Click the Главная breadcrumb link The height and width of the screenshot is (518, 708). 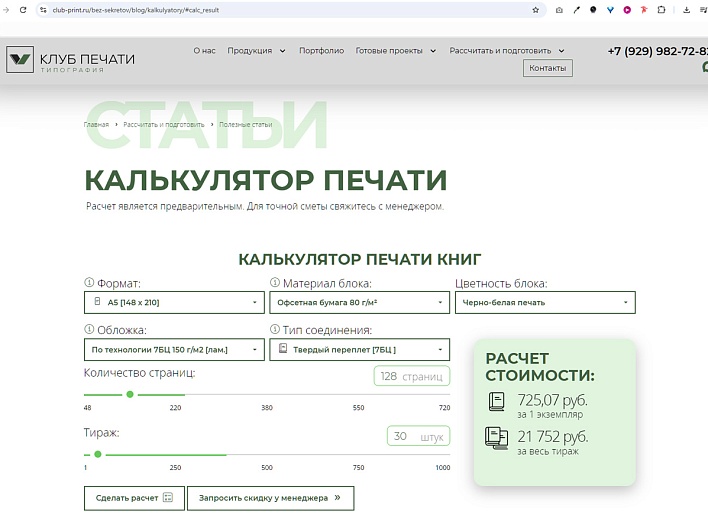click(x=96, y=125)
